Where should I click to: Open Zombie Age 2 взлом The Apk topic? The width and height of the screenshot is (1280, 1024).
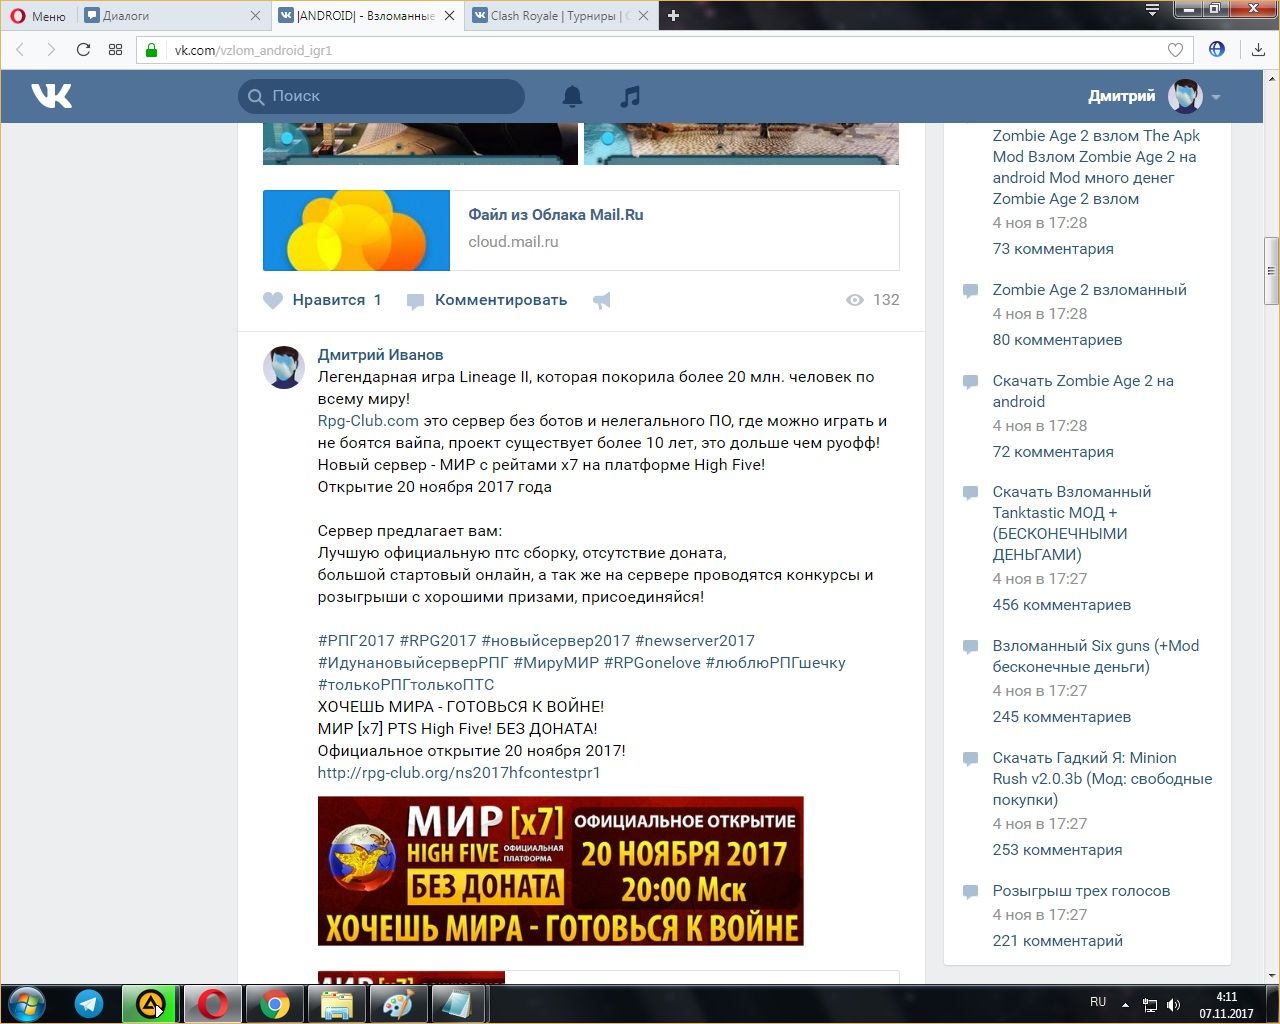point(1096,167)
